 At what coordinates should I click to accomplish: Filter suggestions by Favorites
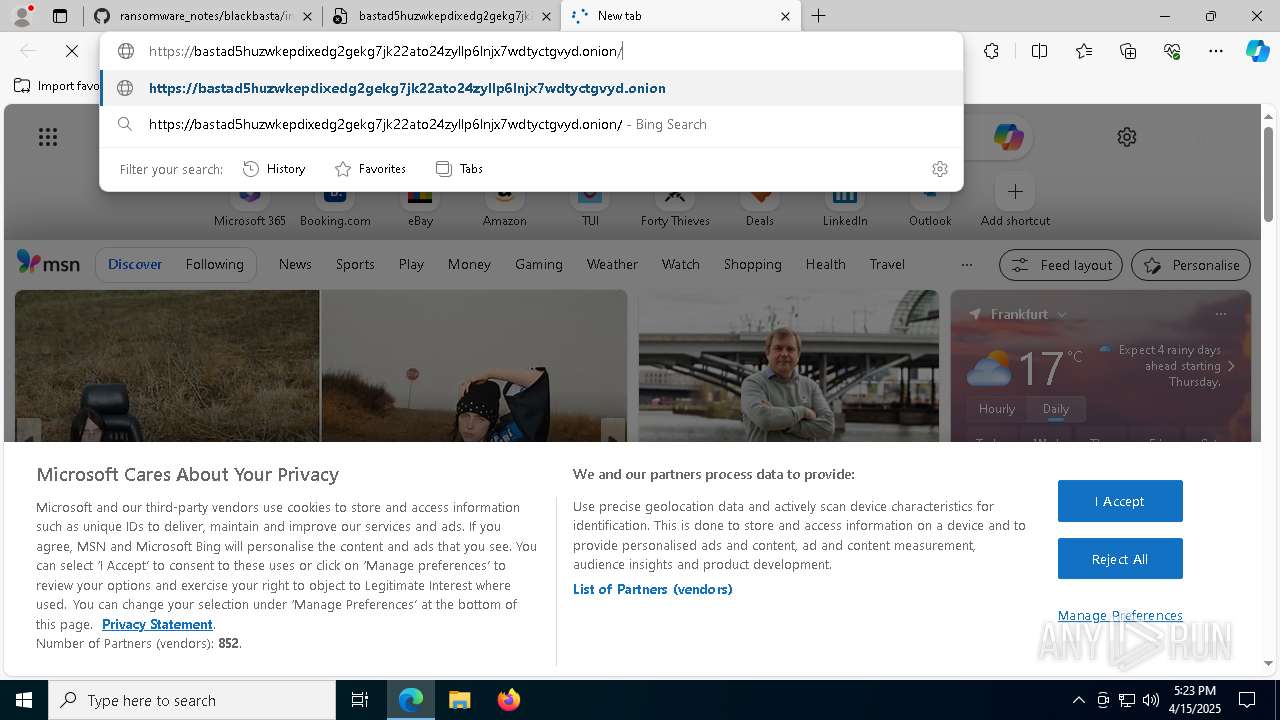(370, 169)
